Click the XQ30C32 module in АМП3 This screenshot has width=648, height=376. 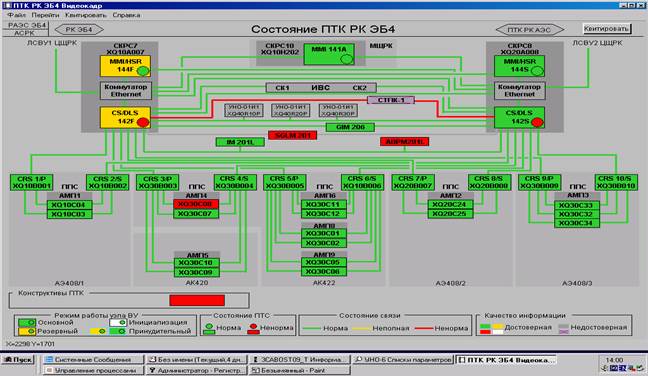577,214
